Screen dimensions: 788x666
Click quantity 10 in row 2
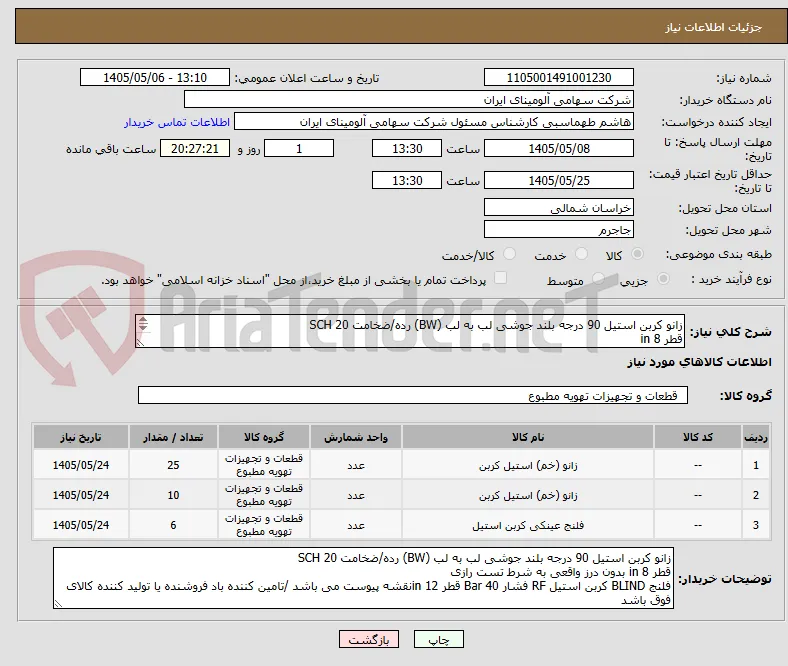(173, 495)
